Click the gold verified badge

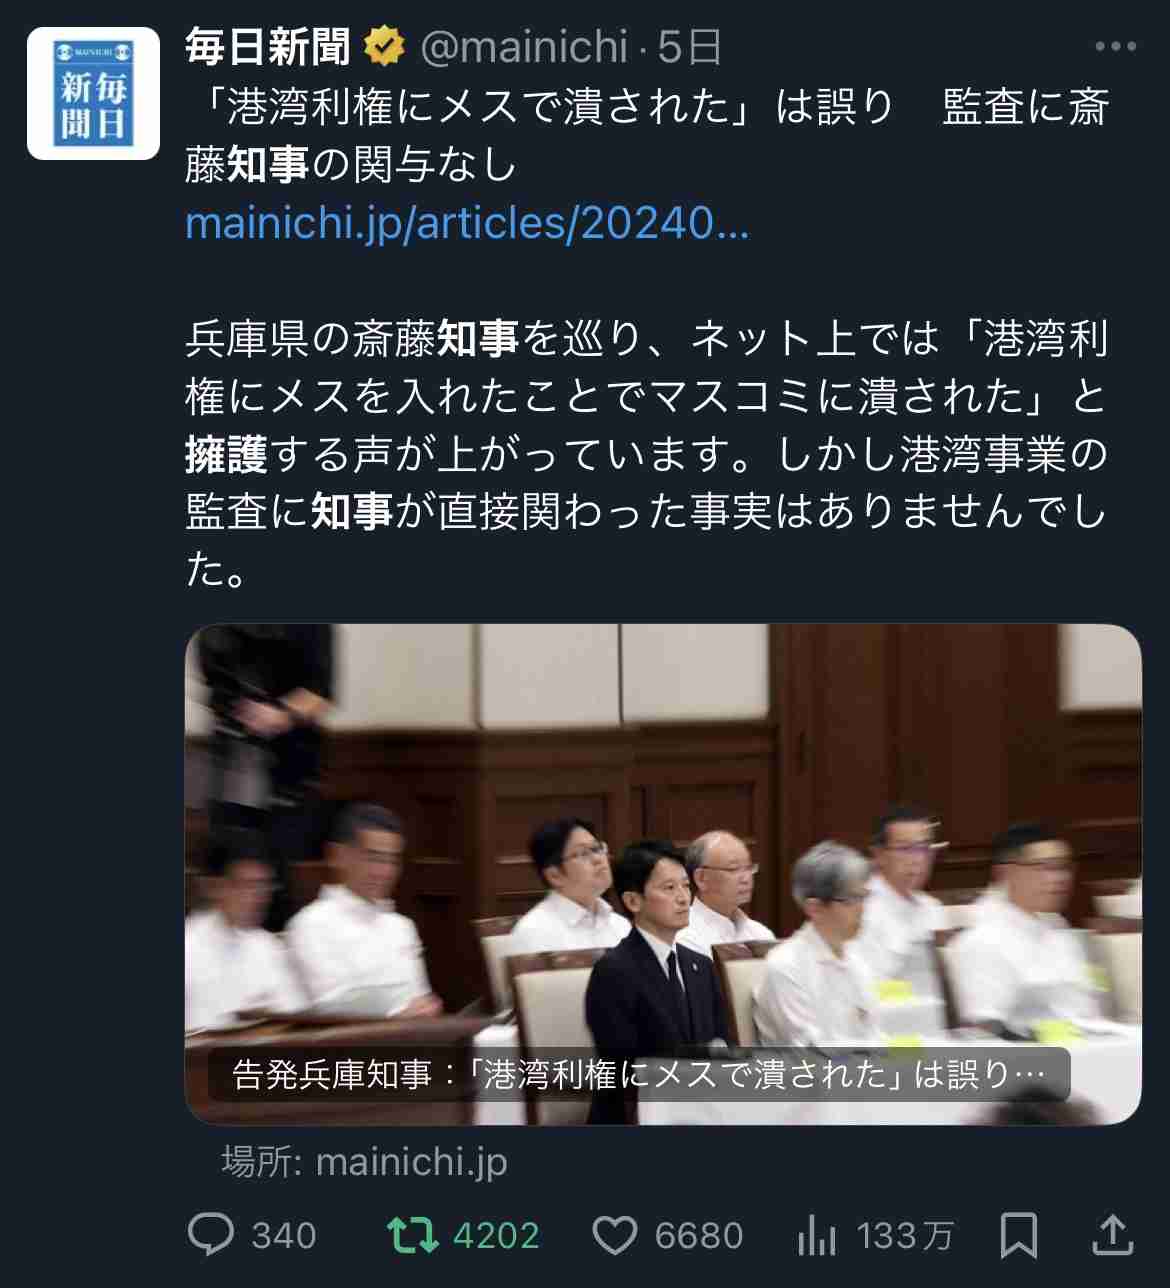tap(383, 47)
